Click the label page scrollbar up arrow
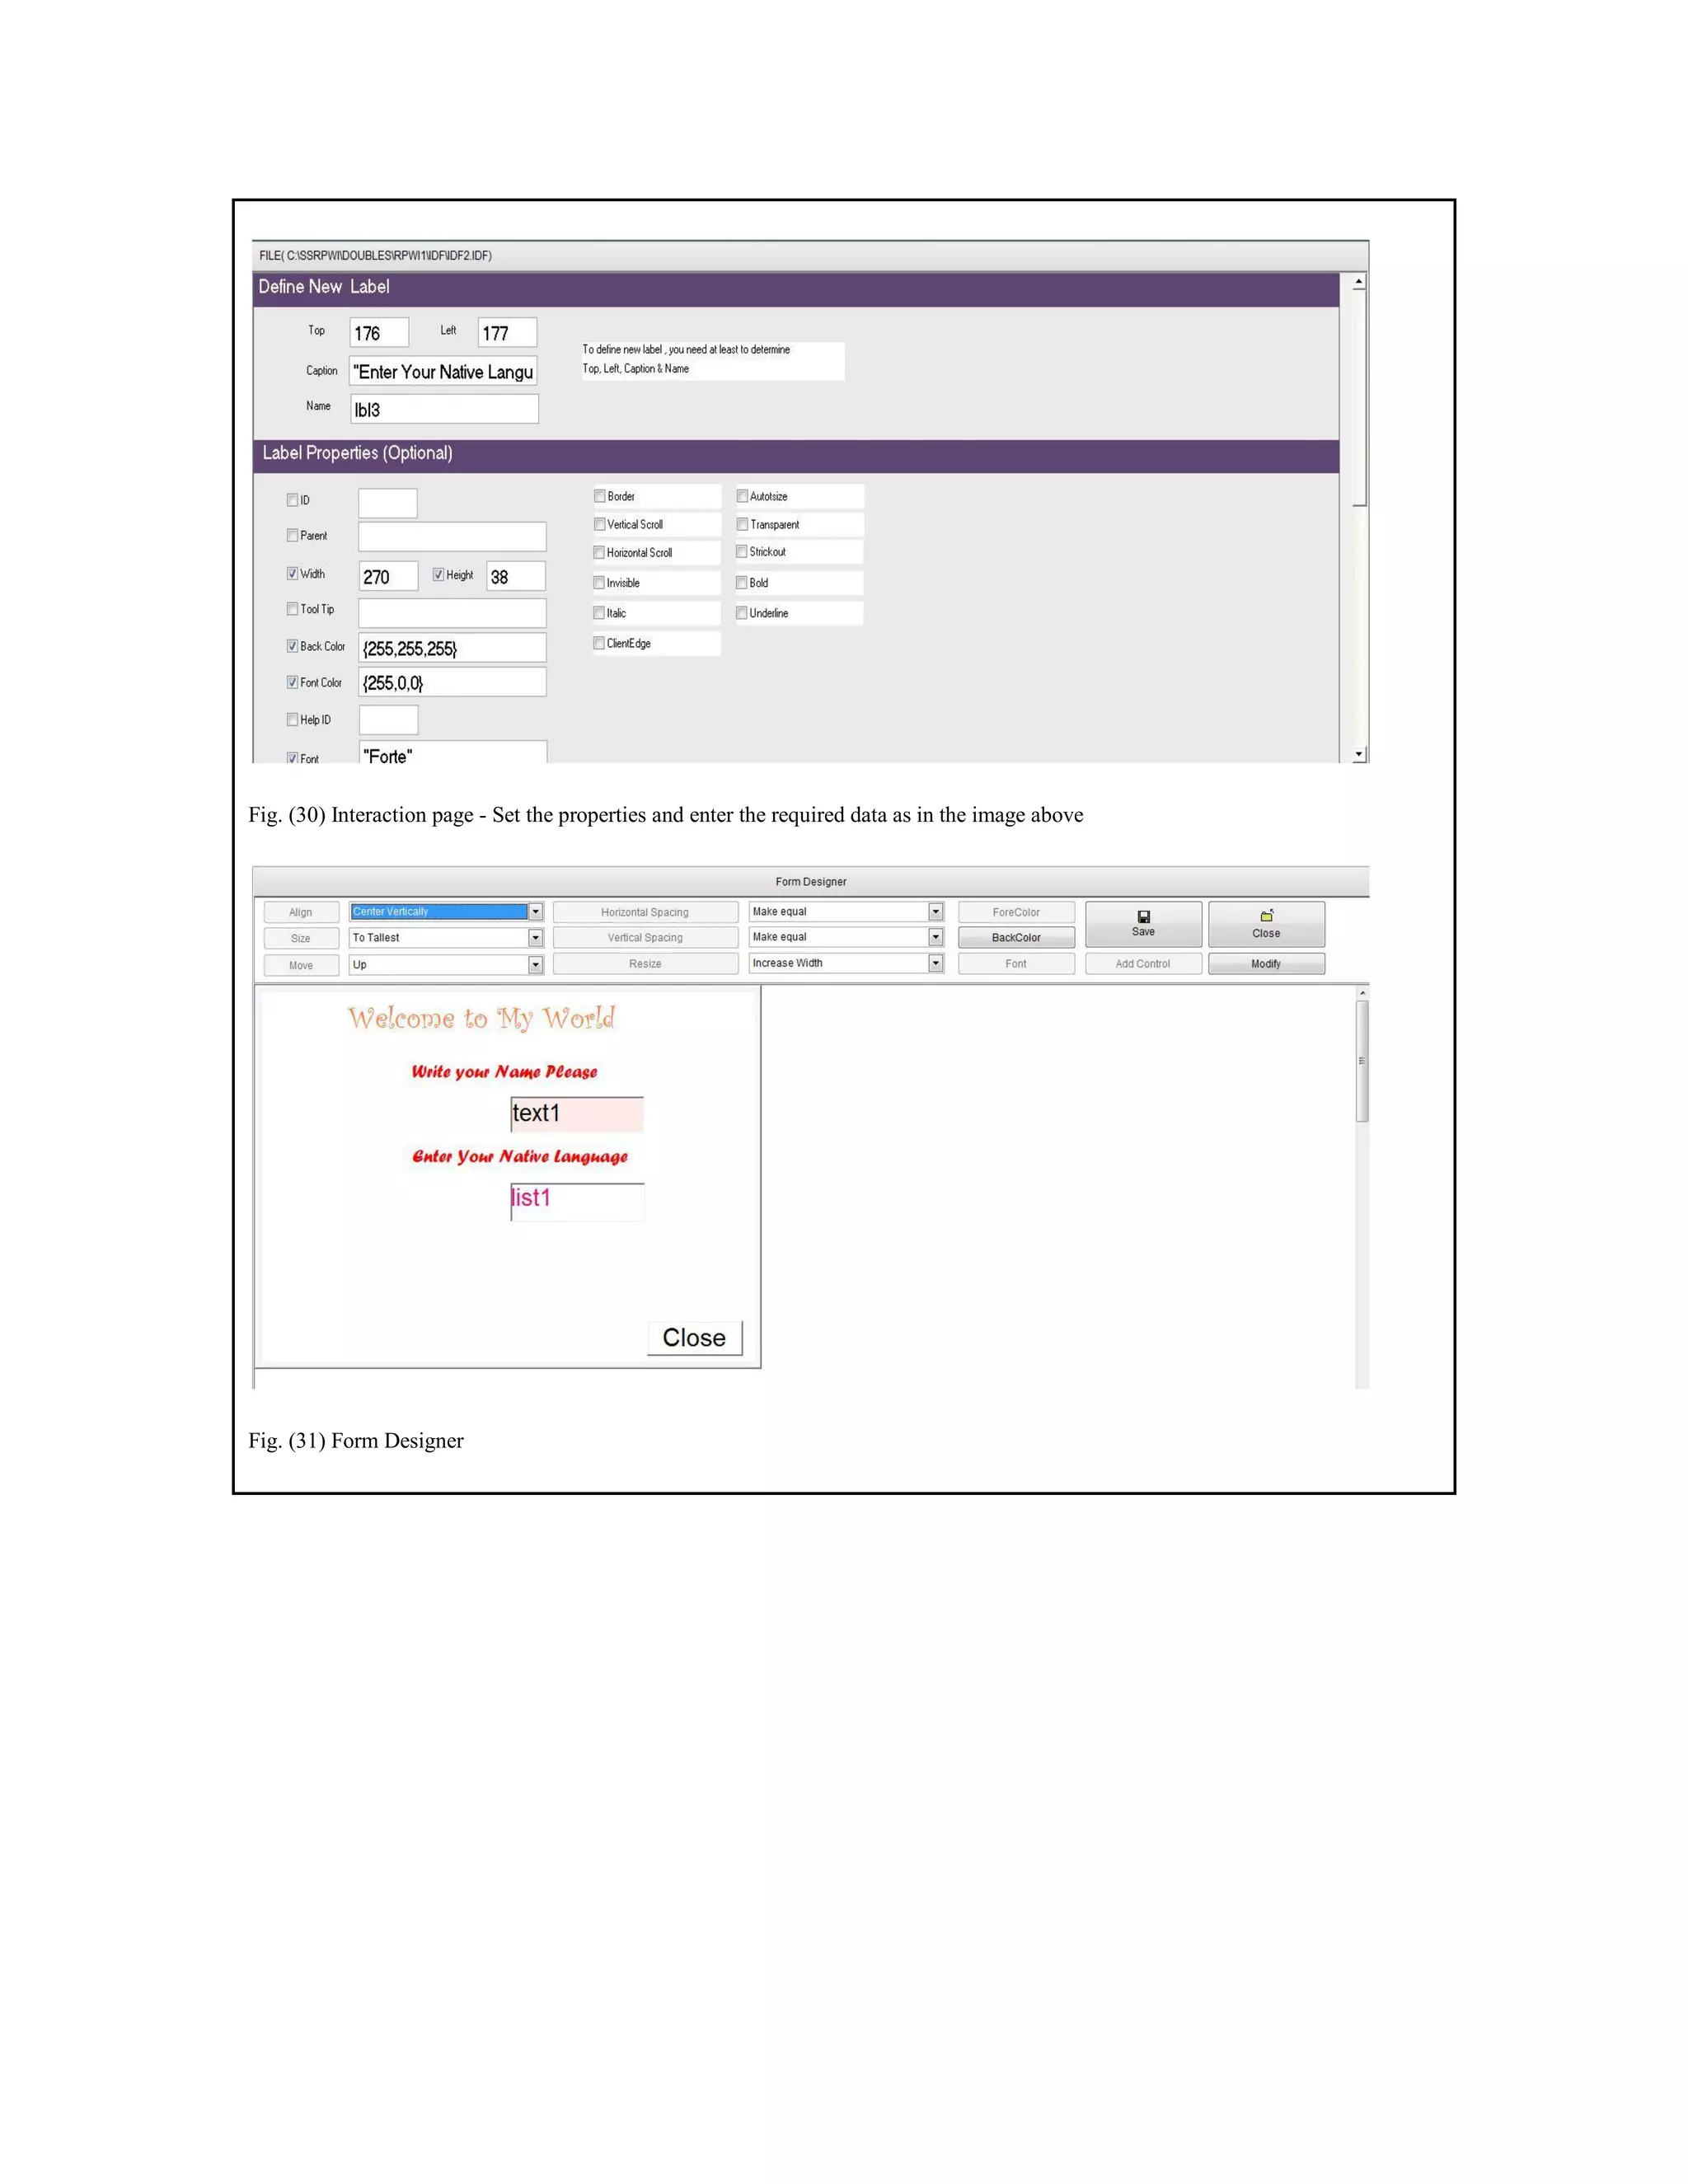This screenshot has width=1688, height=2184. 1359,283
